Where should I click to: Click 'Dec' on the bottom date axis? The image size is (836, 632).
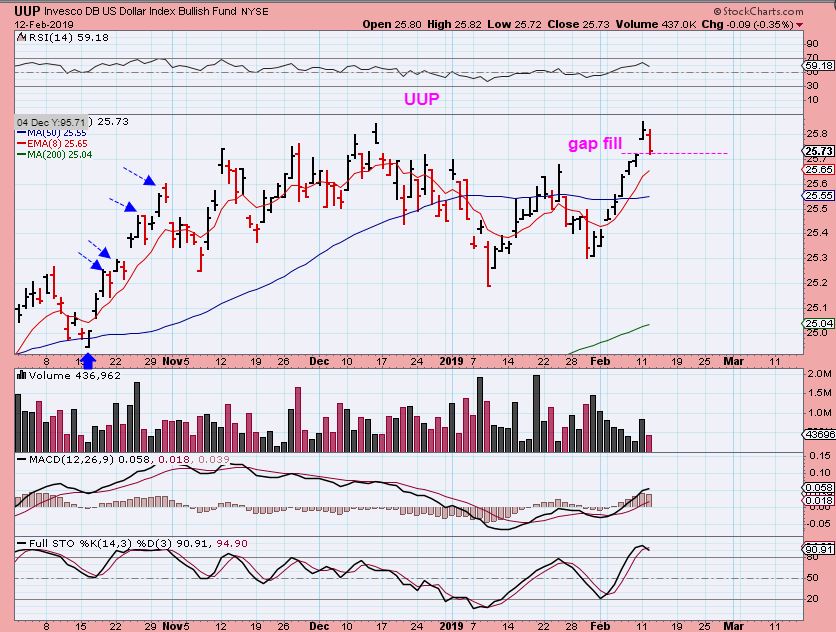coord(319,626)
